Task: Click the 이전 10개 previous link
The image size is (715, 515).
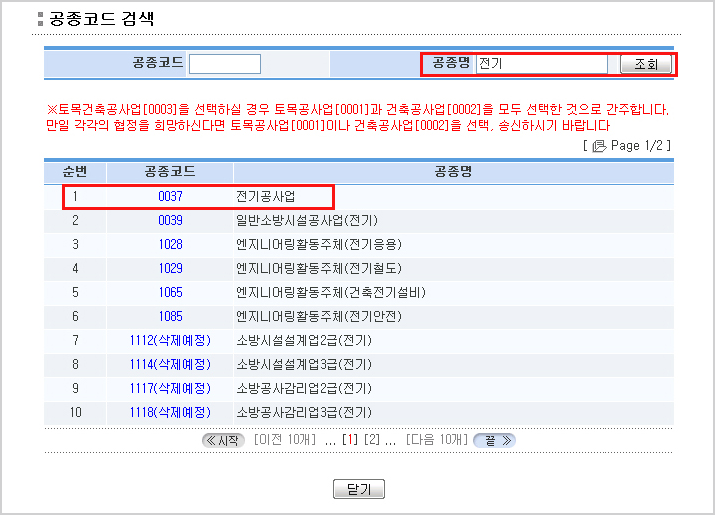Action: [285, 440]
